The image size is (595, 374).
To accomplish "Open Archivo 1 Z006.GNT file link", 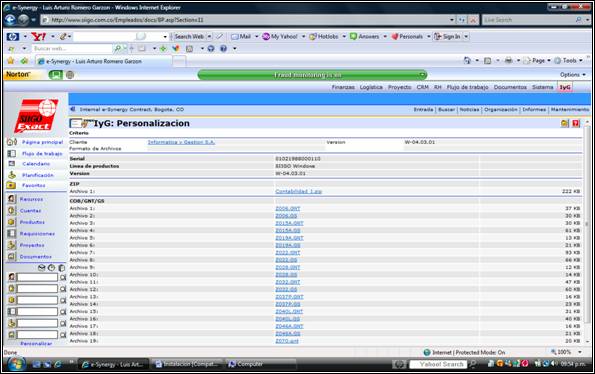I will click(x=288, y=209).
